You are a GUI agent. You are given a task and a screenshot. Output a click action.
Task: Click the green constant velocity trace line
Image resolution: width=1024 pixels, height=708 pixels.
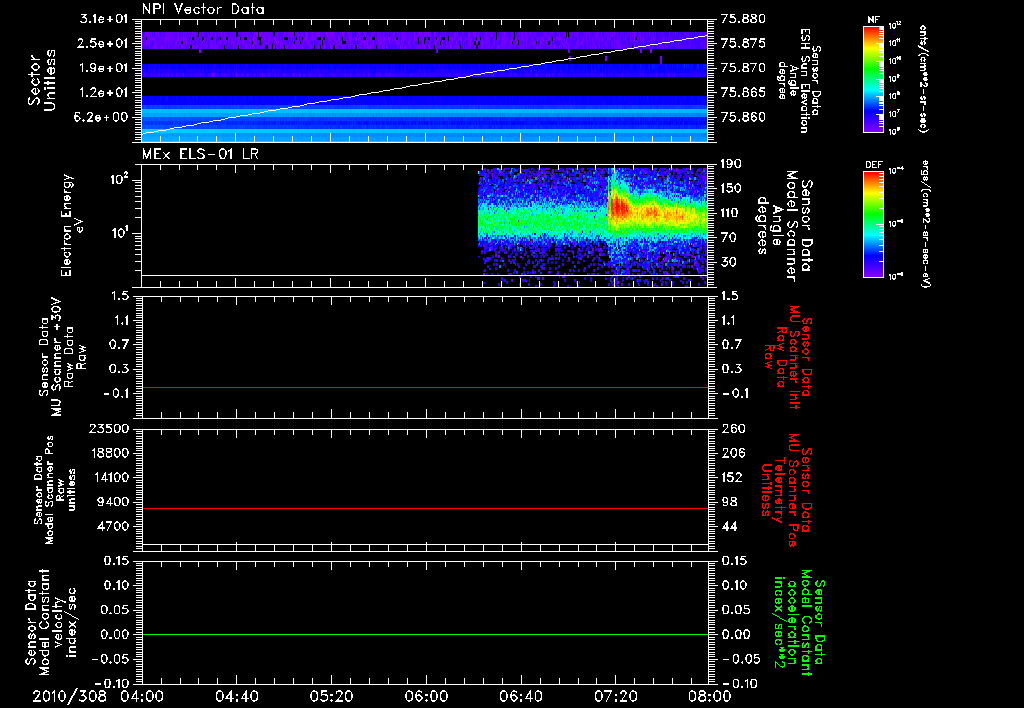pos(425,635)
